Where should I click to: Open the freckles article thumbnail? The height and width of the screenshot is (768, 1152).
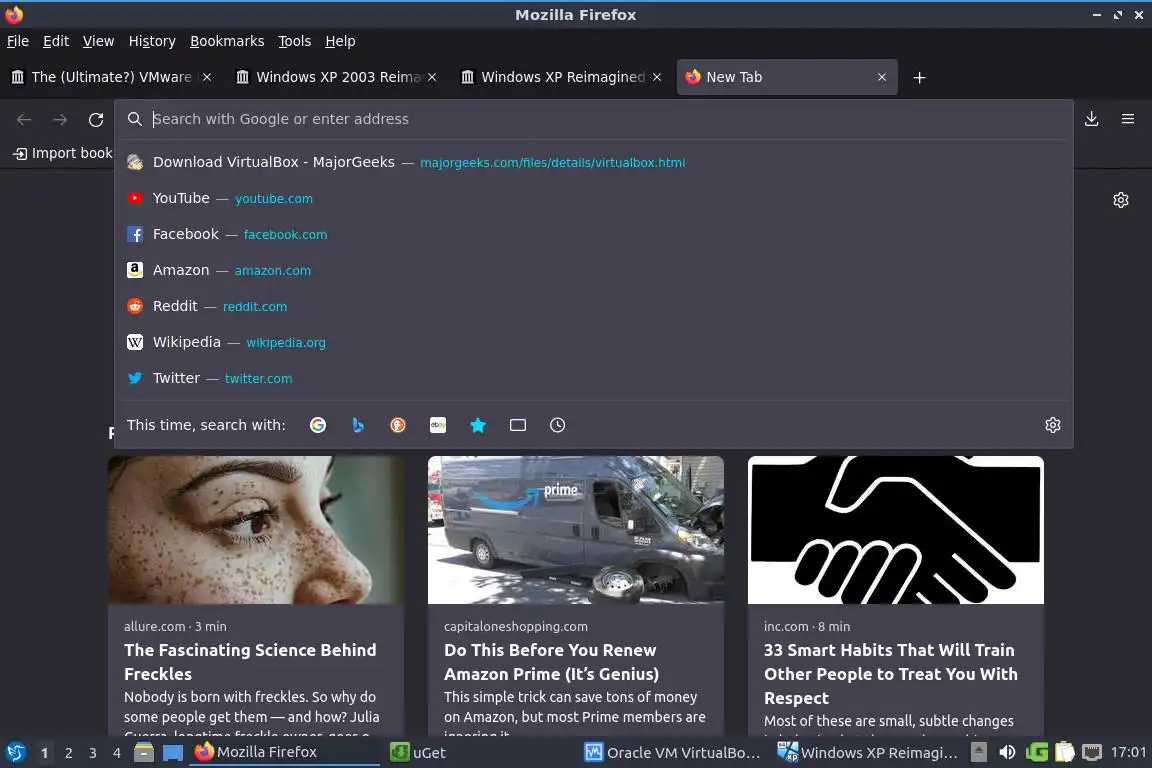[256, 530]
